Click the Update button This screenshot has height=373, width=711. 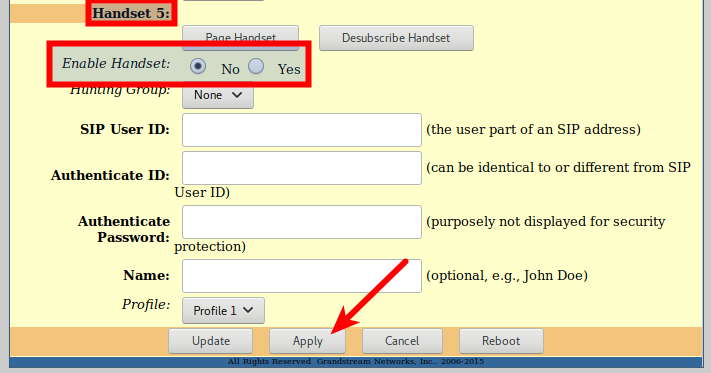pyautogui.click(x=210, y=341)
